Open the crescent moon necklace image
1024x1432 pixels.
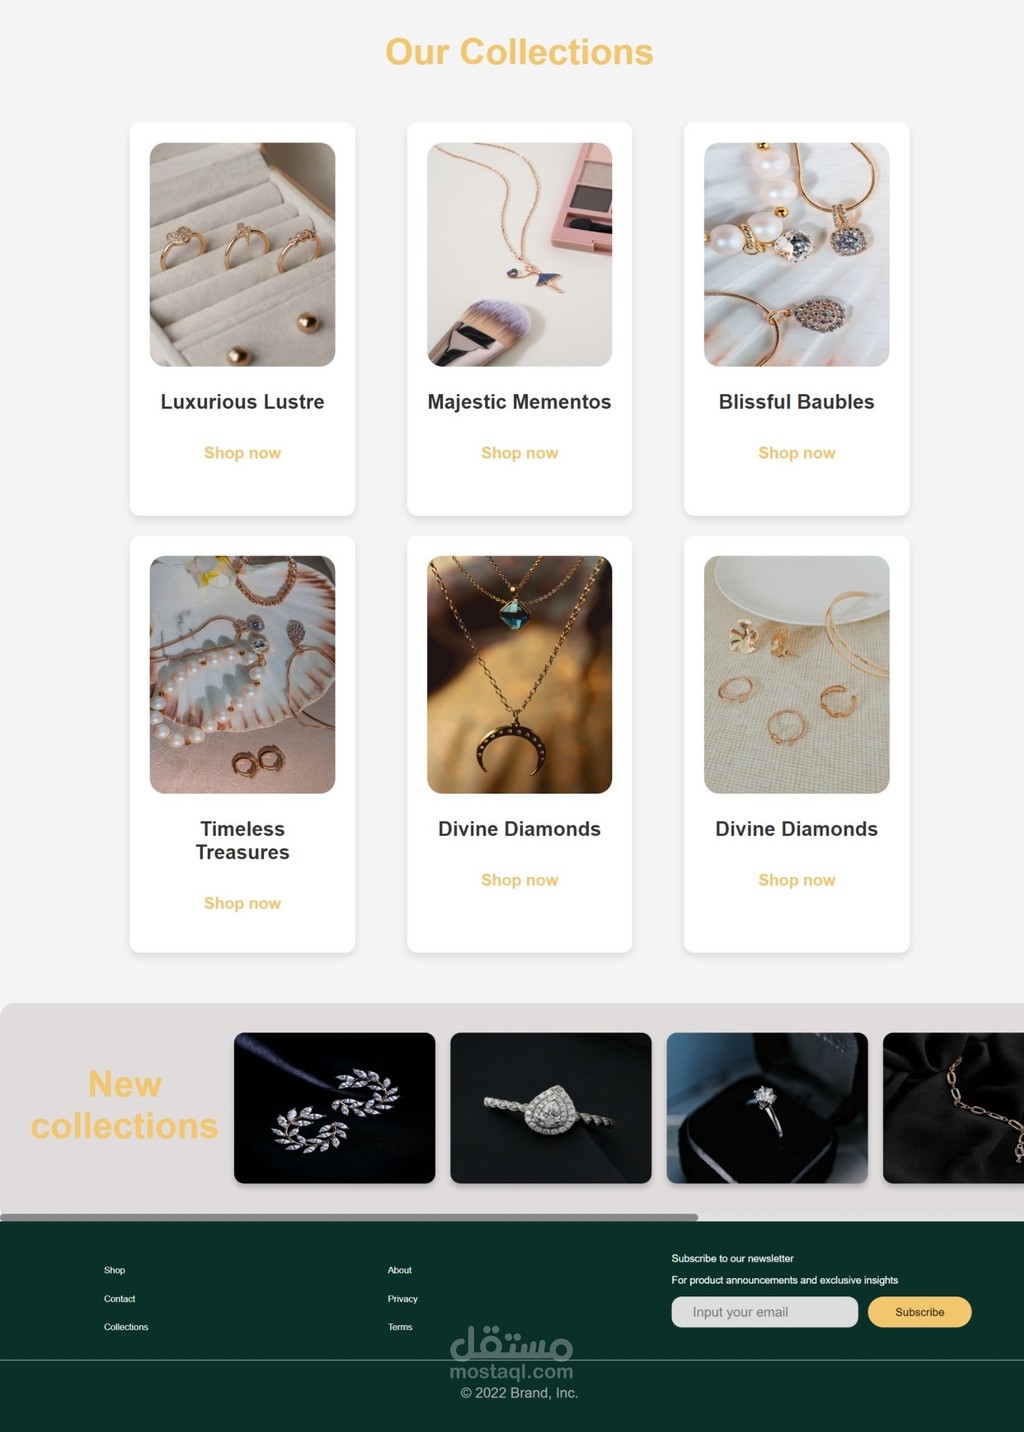519,675
